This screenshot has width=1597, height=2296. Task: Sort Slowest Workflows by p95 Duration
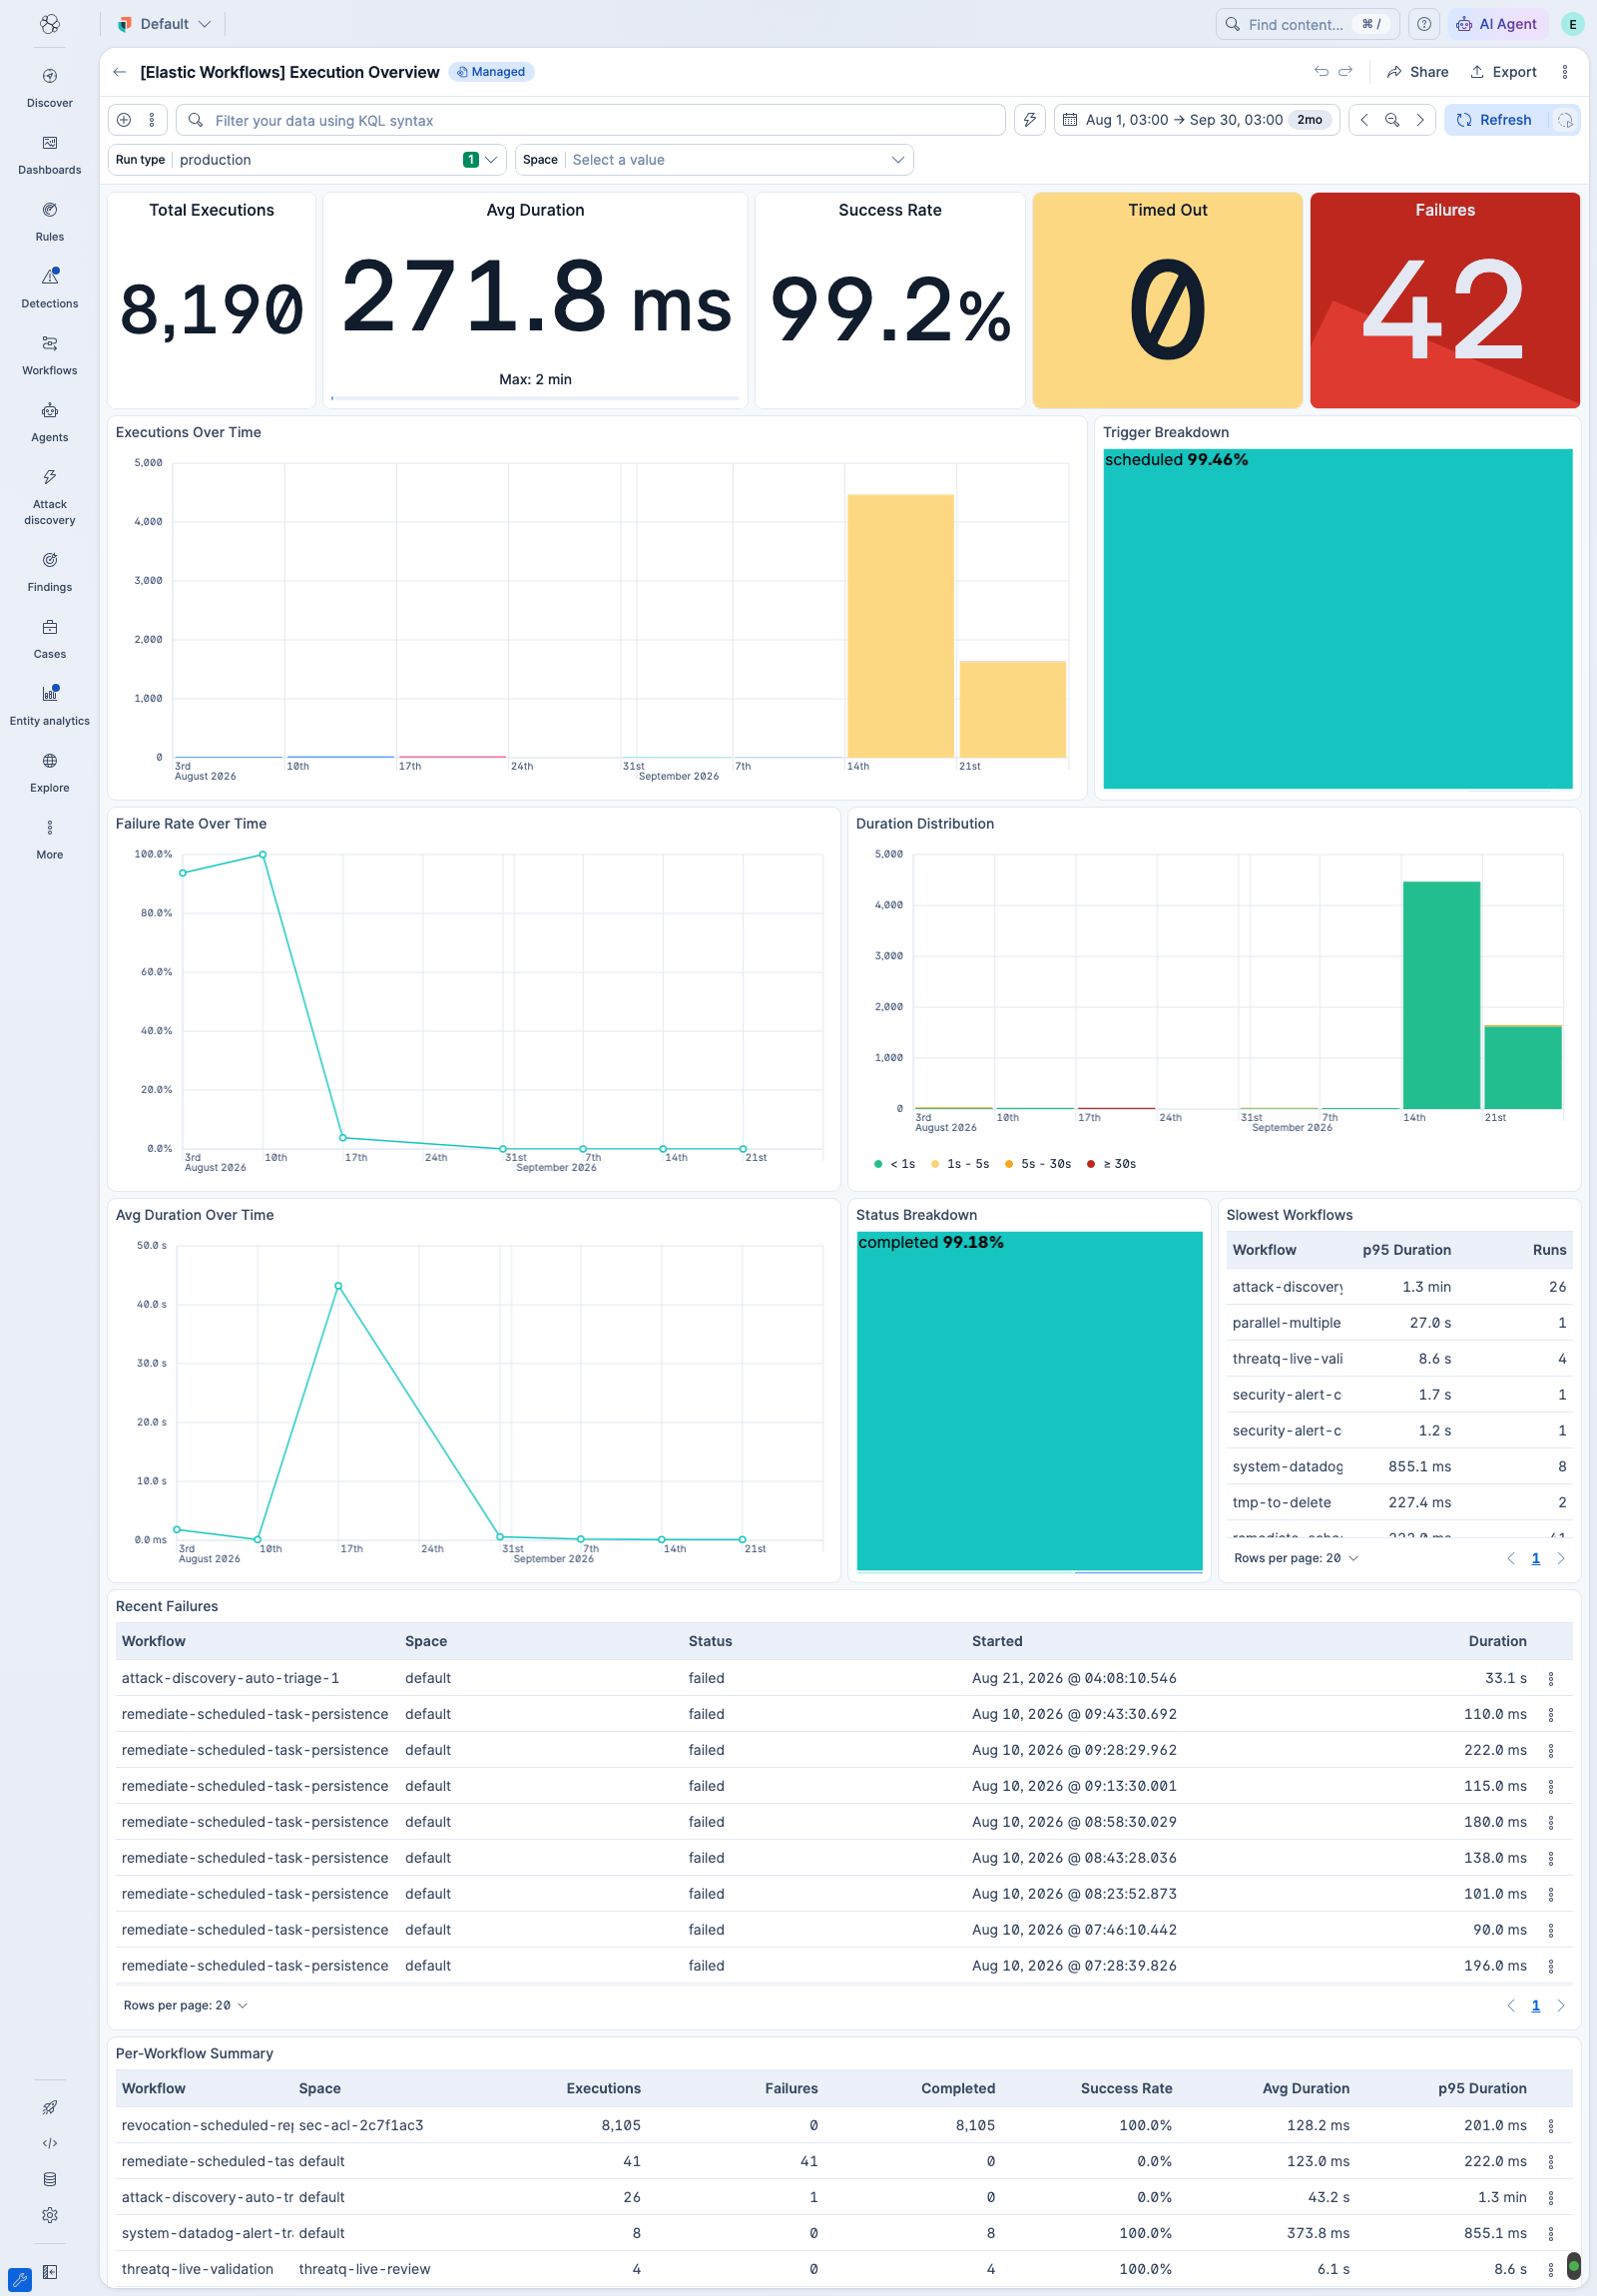point(1406,1250)
